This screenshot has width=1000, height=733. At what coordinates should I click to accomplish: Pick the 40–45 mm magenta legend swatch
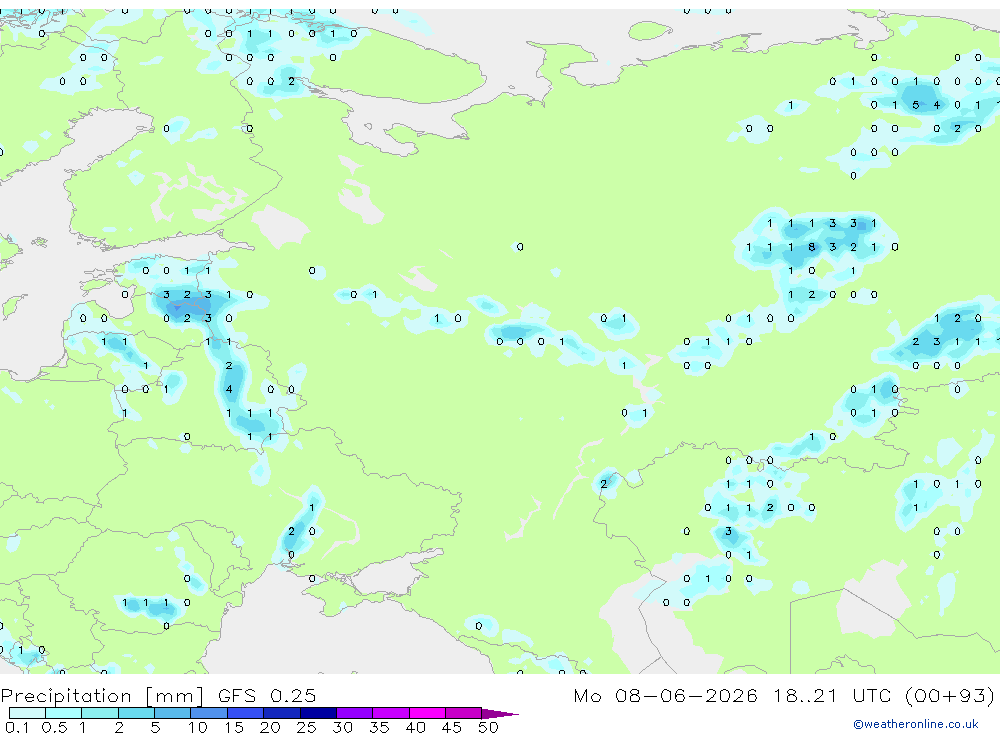pos(427,713)
